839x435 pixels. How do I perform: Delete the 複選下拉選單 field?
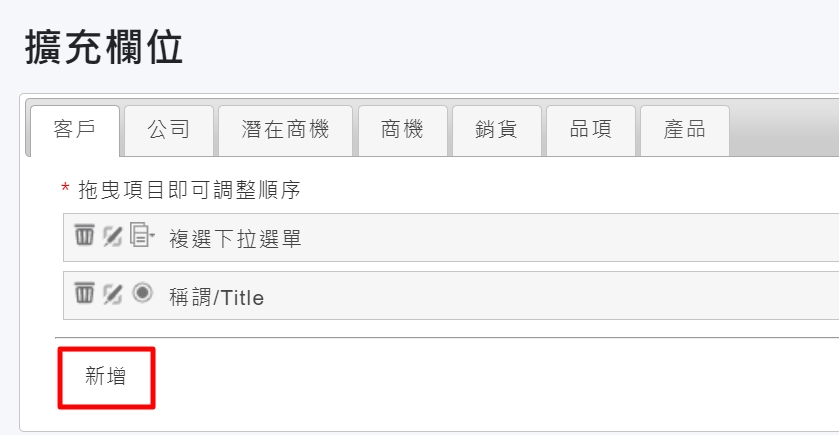[84, 236]
